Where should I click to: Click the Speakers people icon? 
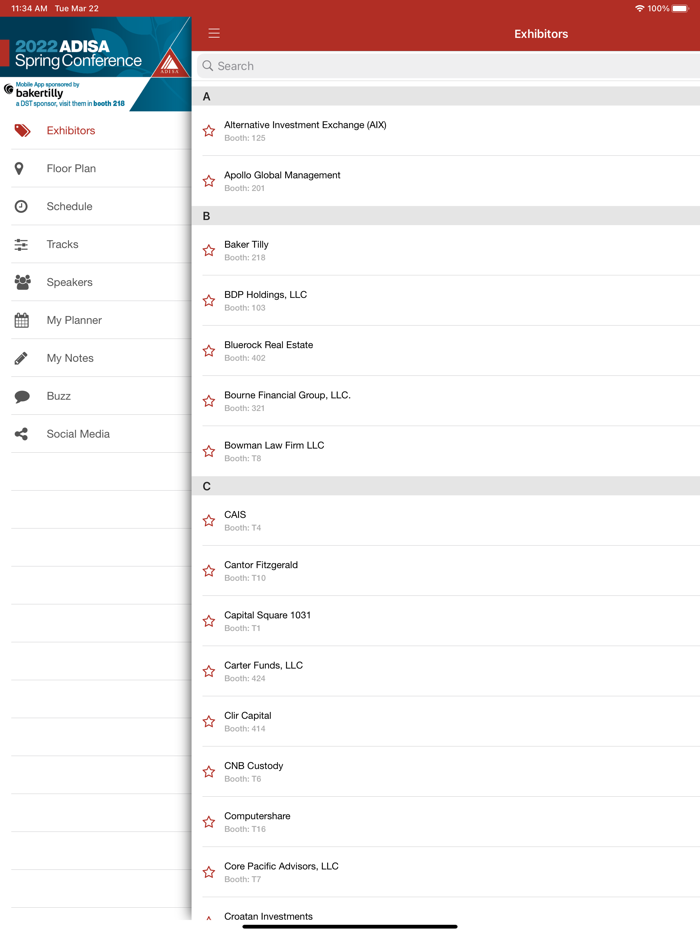[23, 282]
